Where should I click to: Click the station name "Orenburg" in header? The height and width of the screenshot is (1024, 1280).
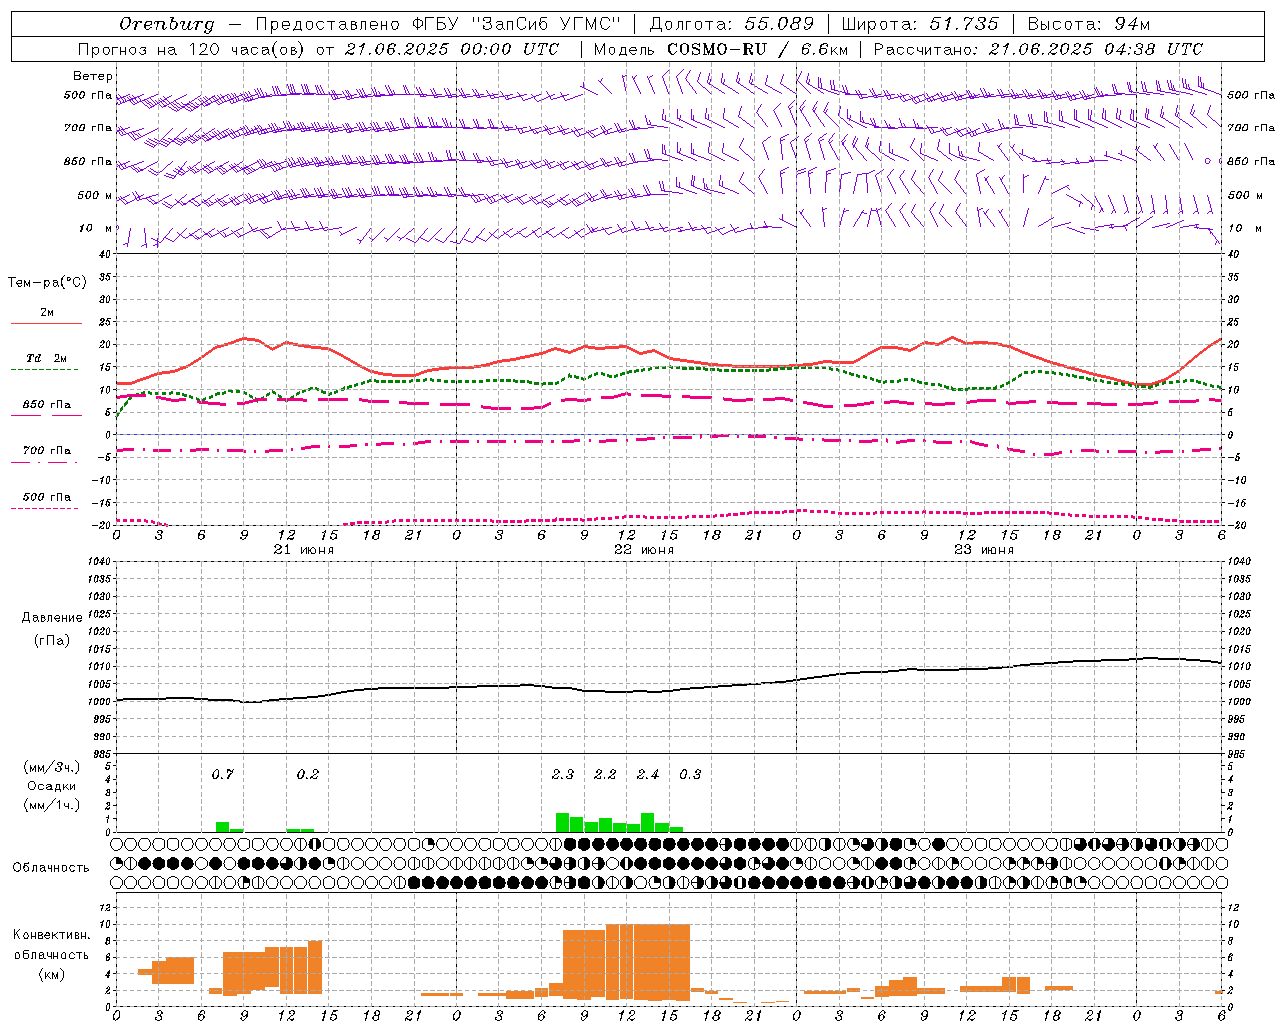coord(166,24)
